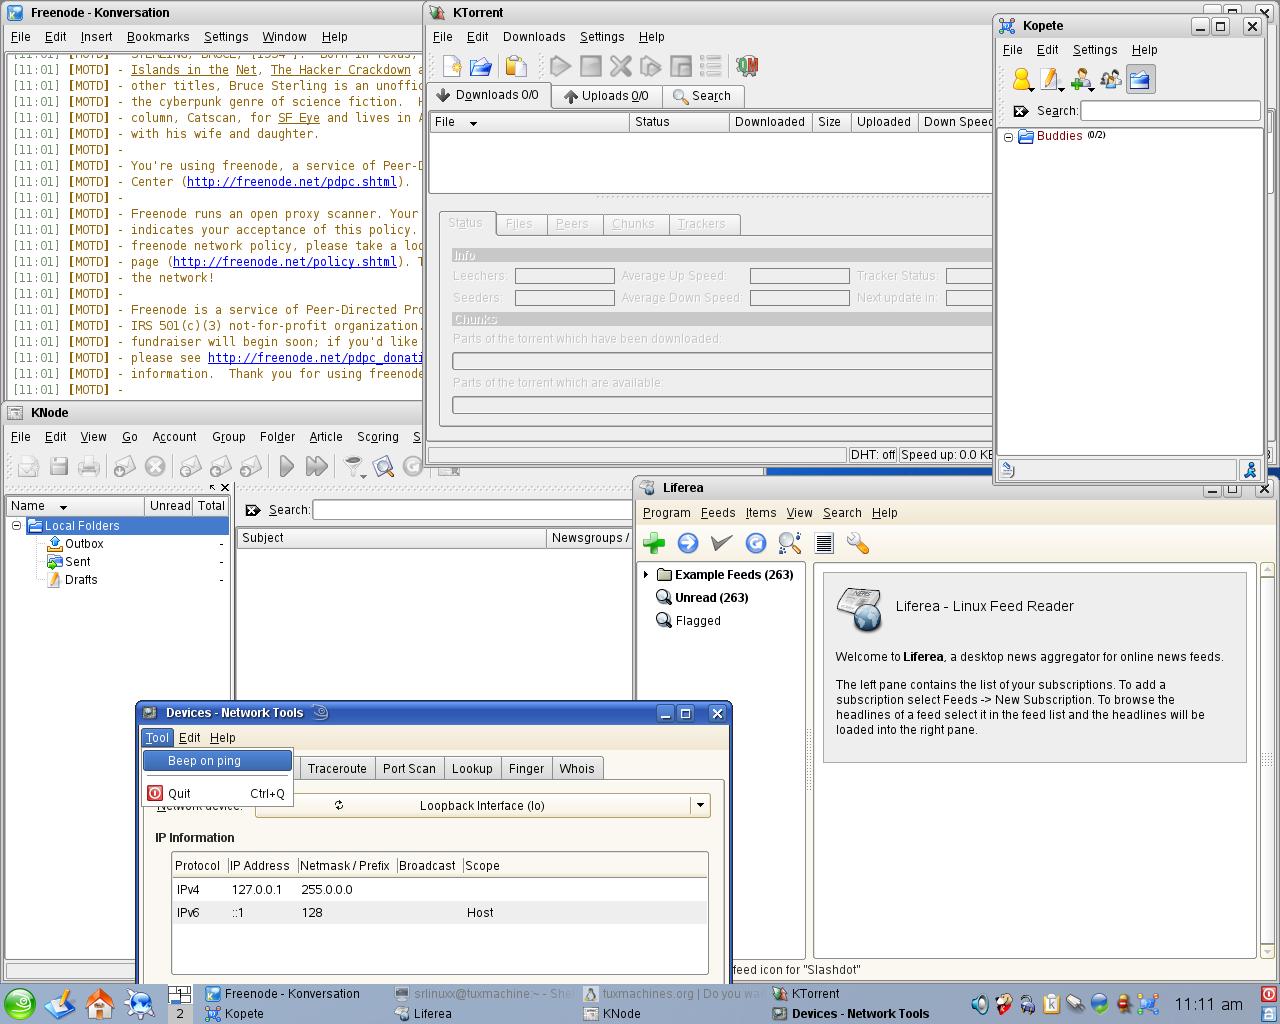Open the KDE start menu launcher
The width and height of the screenshot is (1280, 1024).
tap(19, 1004)
